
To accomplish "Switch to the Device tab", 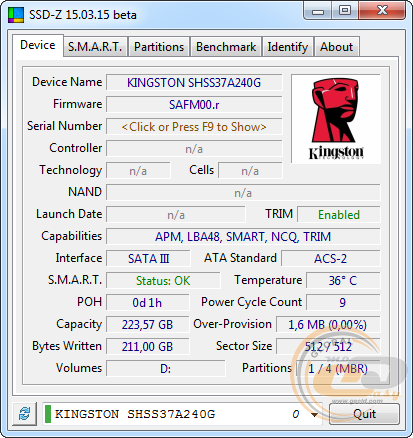I will (38, 45).
